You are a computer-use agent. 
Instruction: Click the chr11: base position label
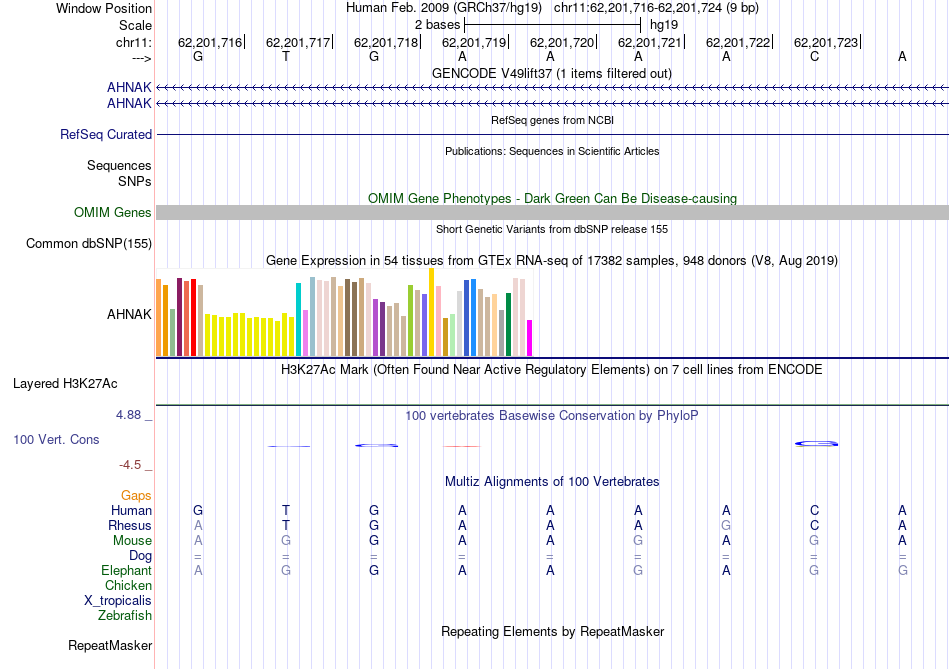(134, 42)
